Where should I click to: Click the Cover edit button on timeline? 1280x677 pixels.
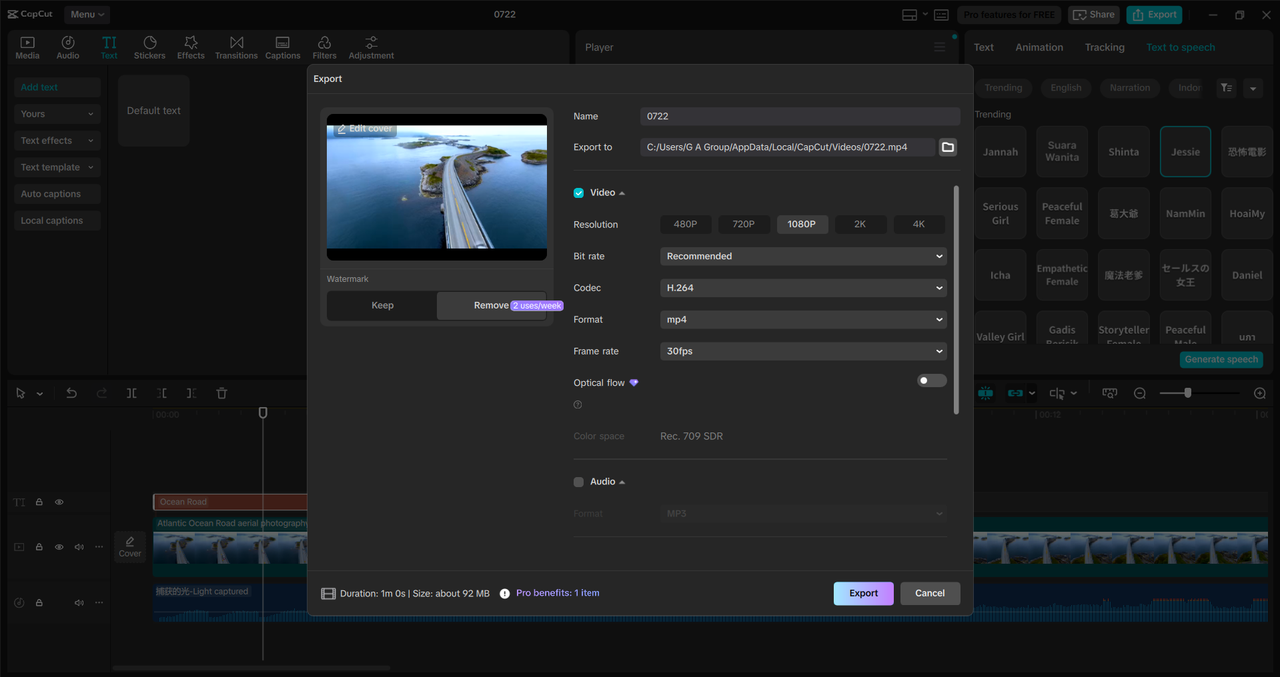click(130, 547)
